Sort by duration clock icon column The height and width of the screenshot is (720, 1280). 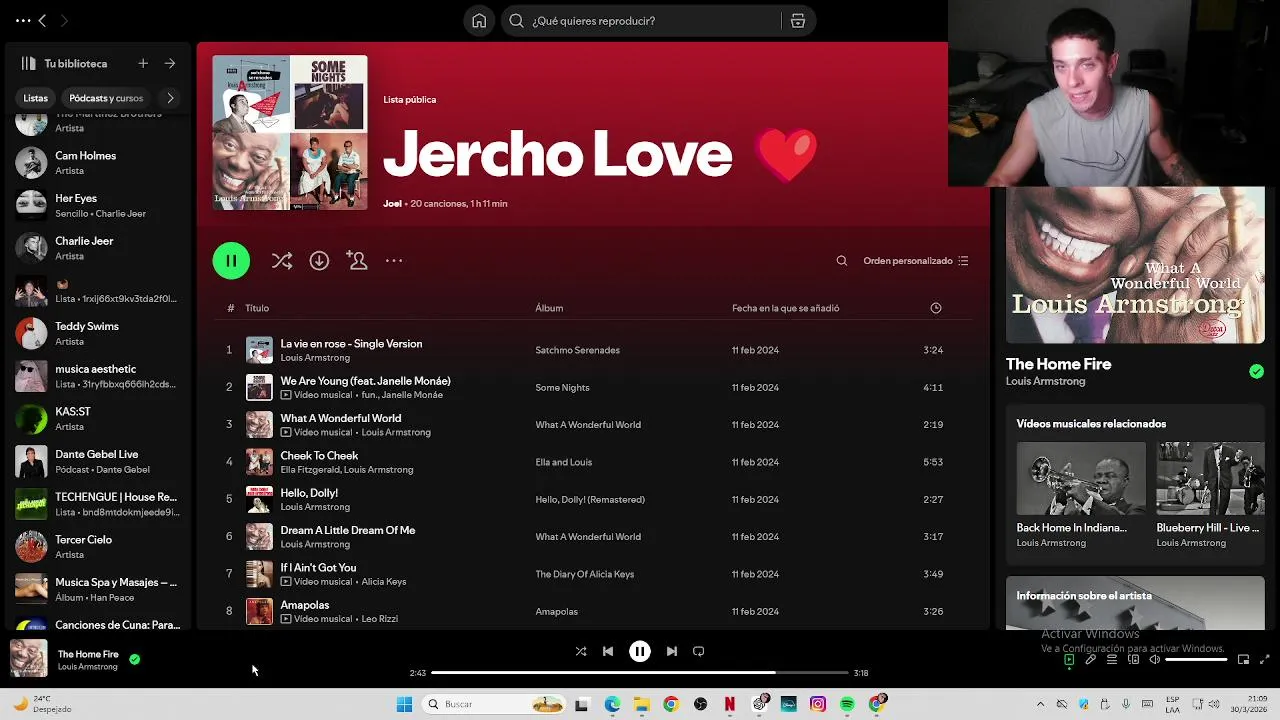click(x=936, y=308)
